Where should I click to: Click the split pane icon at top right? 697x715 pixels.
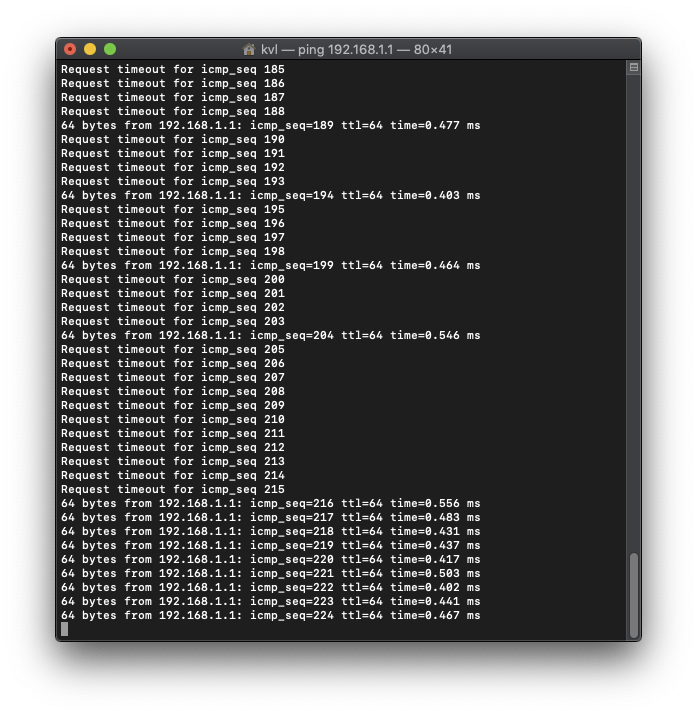tap(634, 67)
